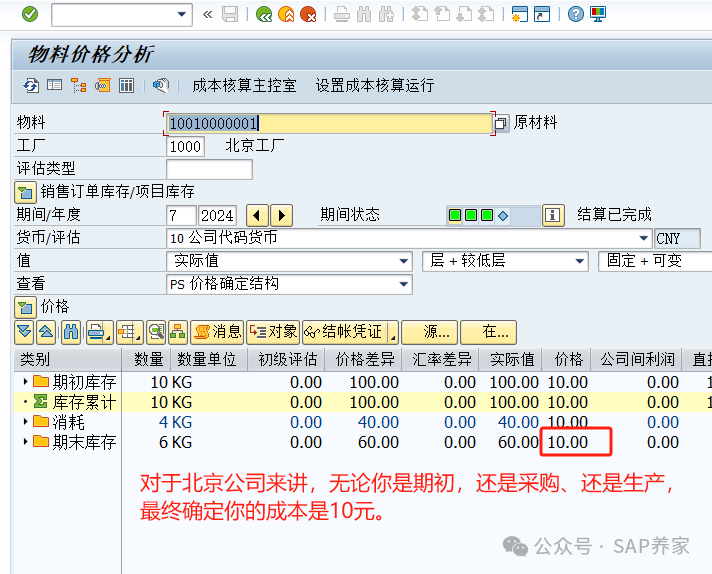Click the Print icon in grid toolbar
The image size is (712, 574).
tap(99, 332)
